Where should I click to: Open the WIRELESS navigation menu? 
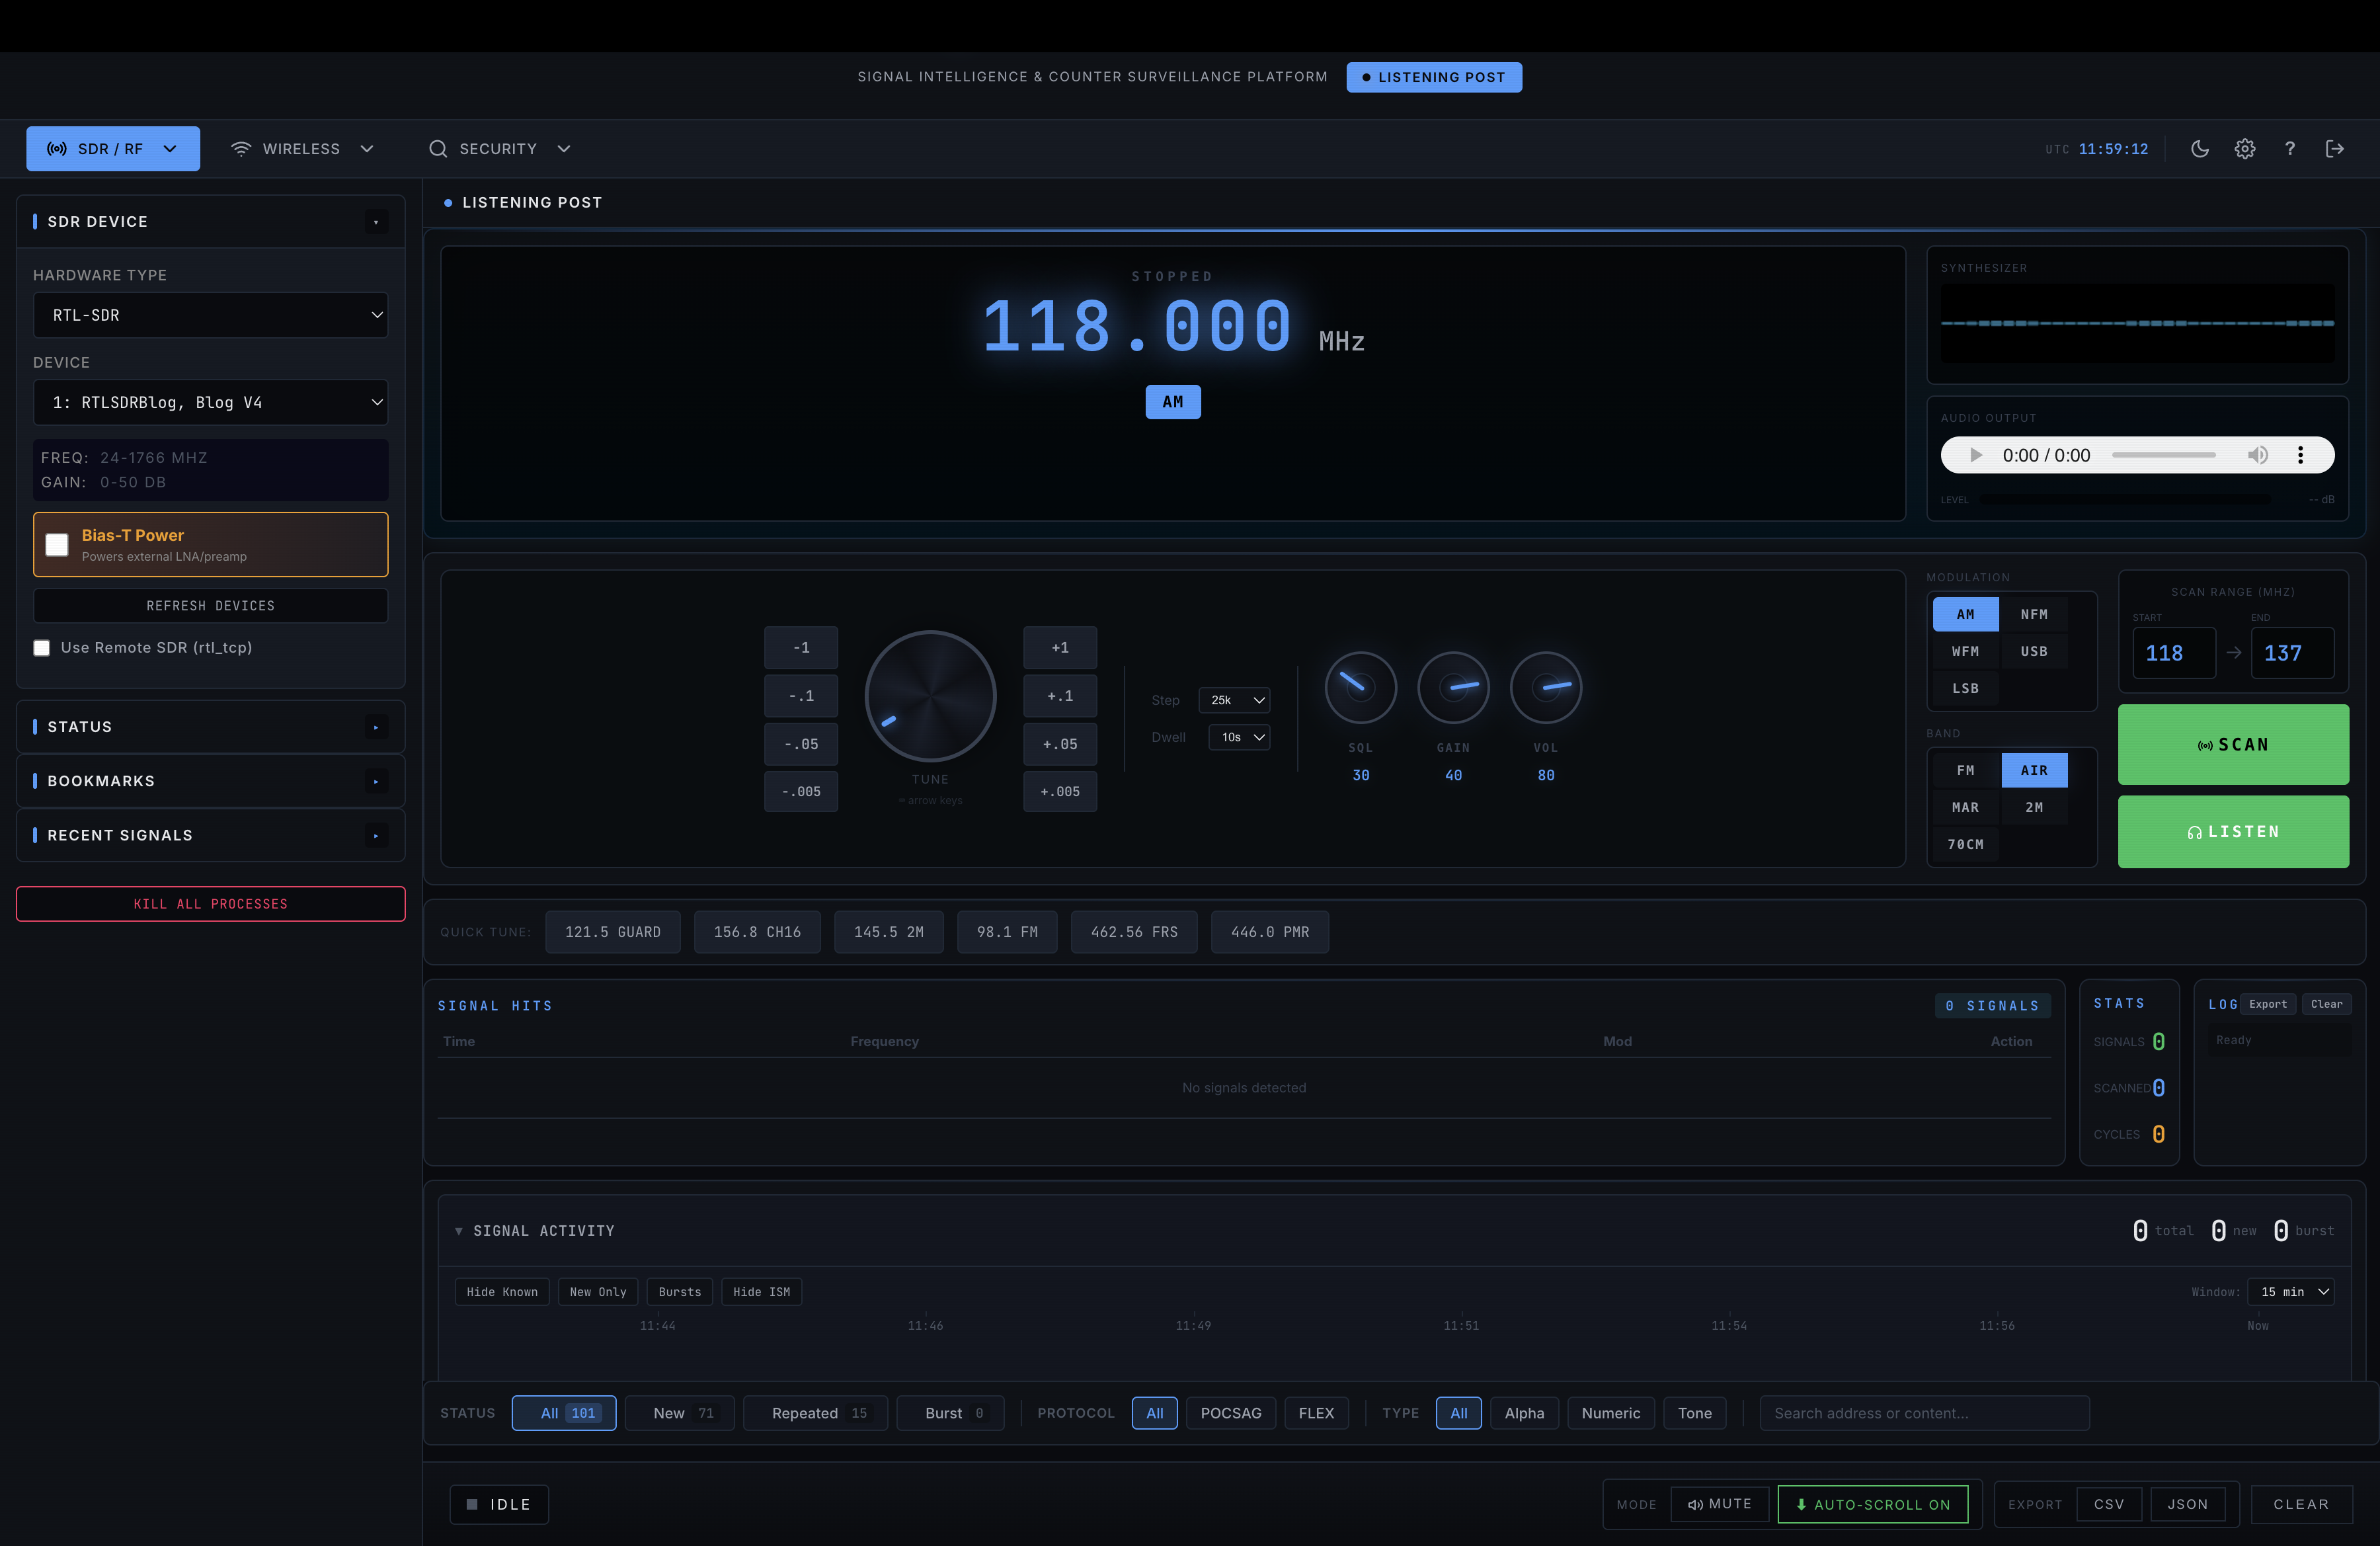tap(302, 149)
